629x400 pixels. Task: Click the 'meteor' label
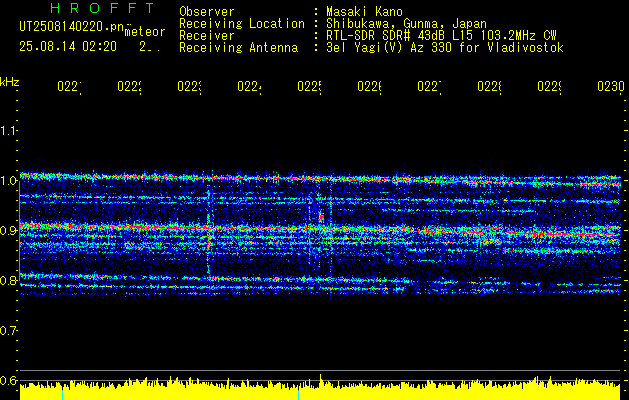(145, 32)
